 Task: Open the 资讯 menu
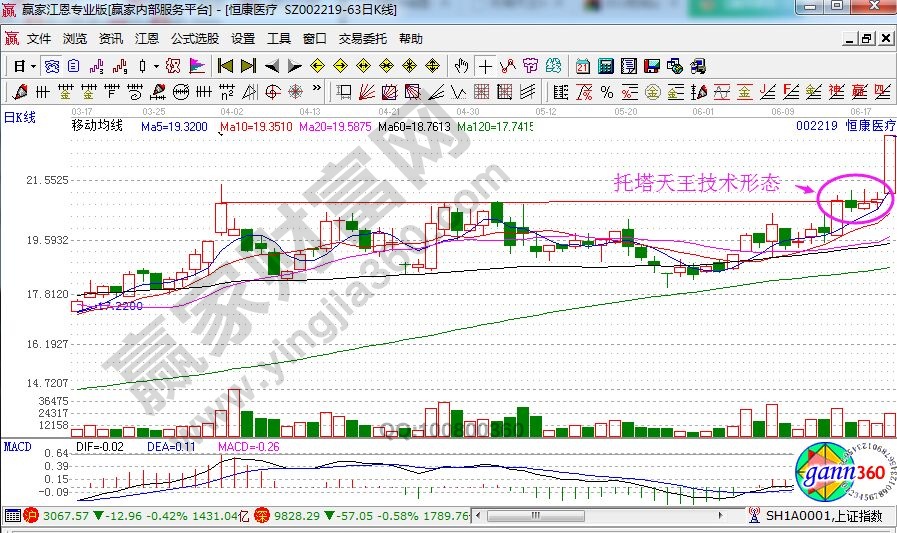pos(111,38)
